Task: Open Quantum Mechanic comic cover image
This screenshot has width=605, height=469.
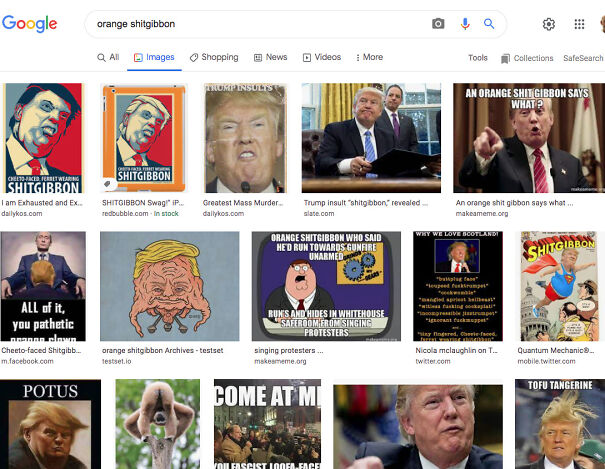Action: (559, 286)
